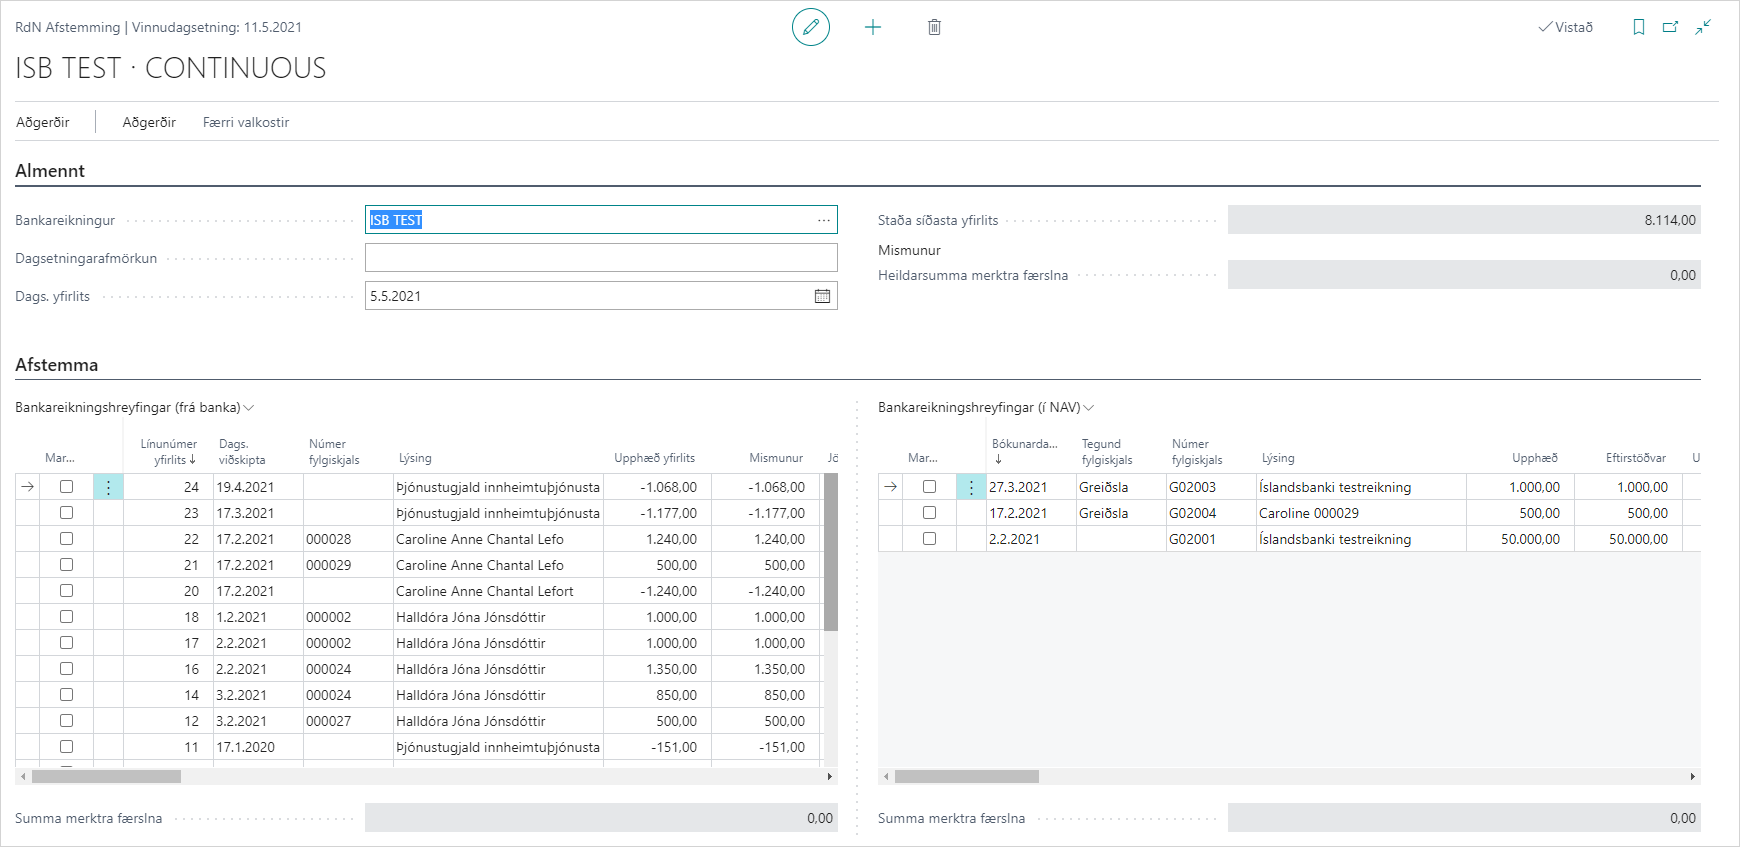The image size is (1740, 847).
Task: Click horizontal scrollbar thumb of bank statement grid
Action: (106, 776)
